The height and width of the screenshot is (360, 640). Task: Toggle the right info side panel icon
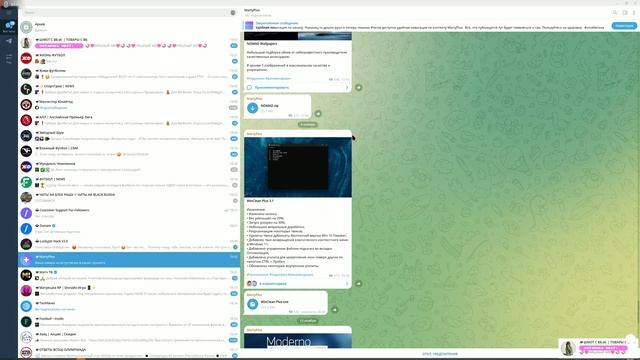pos(625,13)
